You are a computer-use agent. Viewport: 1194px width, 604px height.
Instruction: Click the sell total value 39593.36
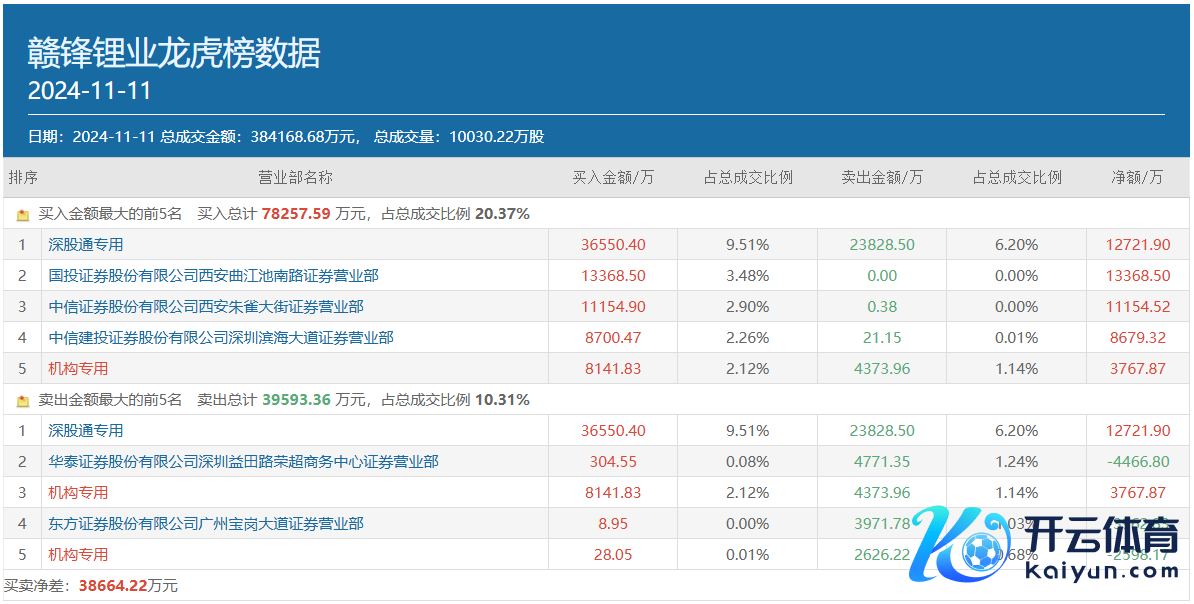click(296, 400)
